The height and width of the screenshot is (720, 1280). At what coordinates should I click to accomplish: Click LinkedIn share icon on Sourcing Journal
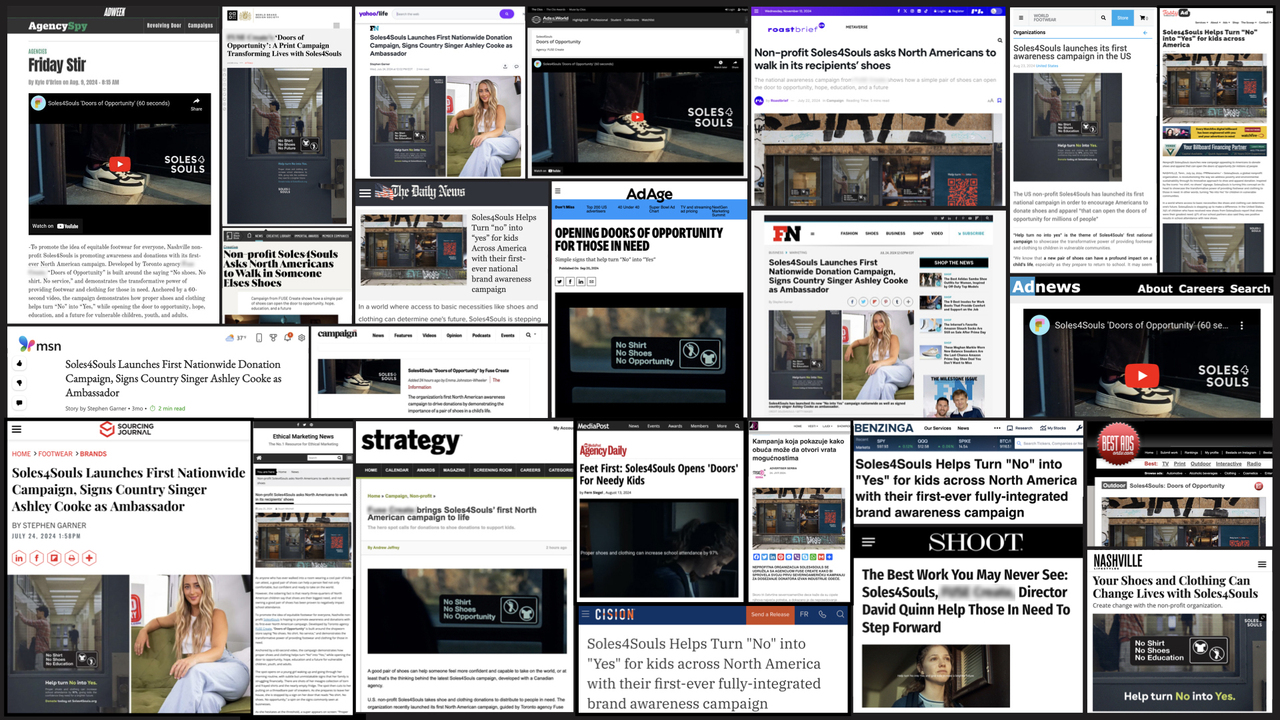tap(18, 558)
